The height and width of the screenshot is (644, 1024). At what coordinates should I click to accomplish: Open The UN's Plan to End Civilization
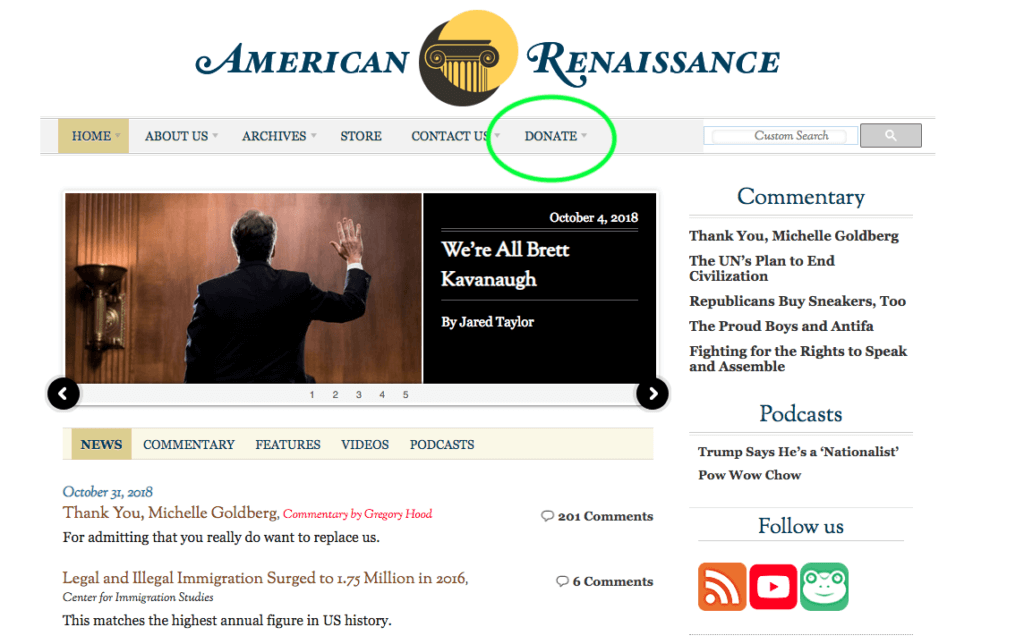click(761, 268)
